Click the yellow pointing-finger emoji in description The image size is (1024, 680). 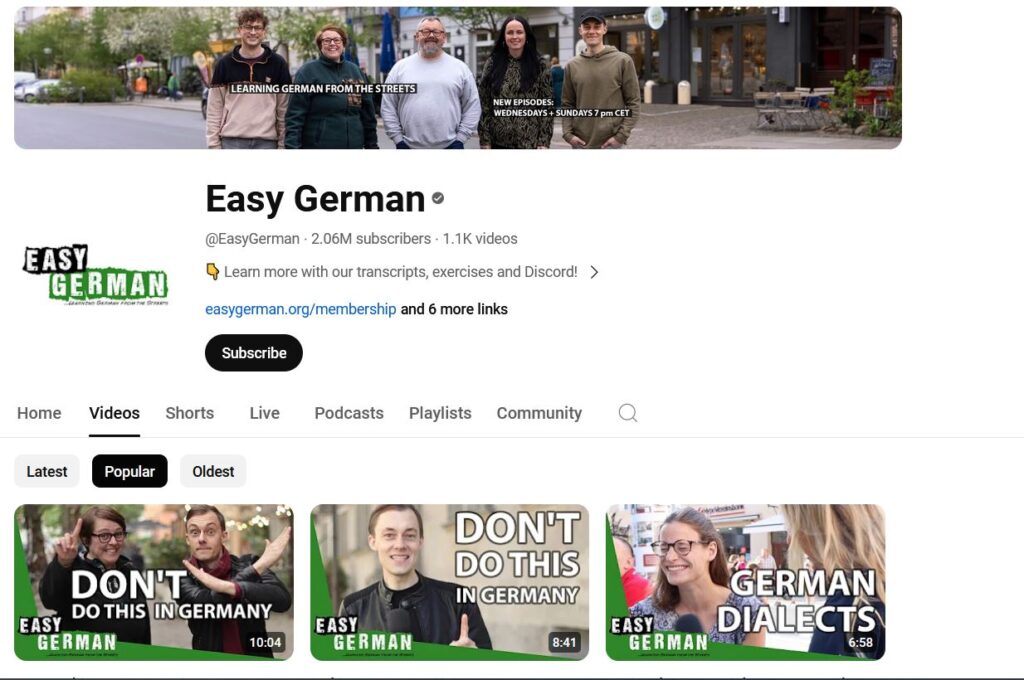point(210,271)
